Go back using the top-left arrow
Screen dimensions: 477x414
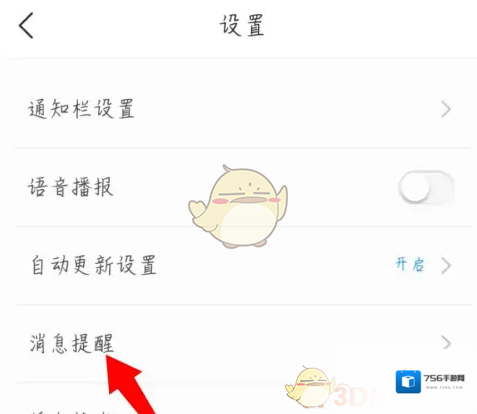coord(26,26)
